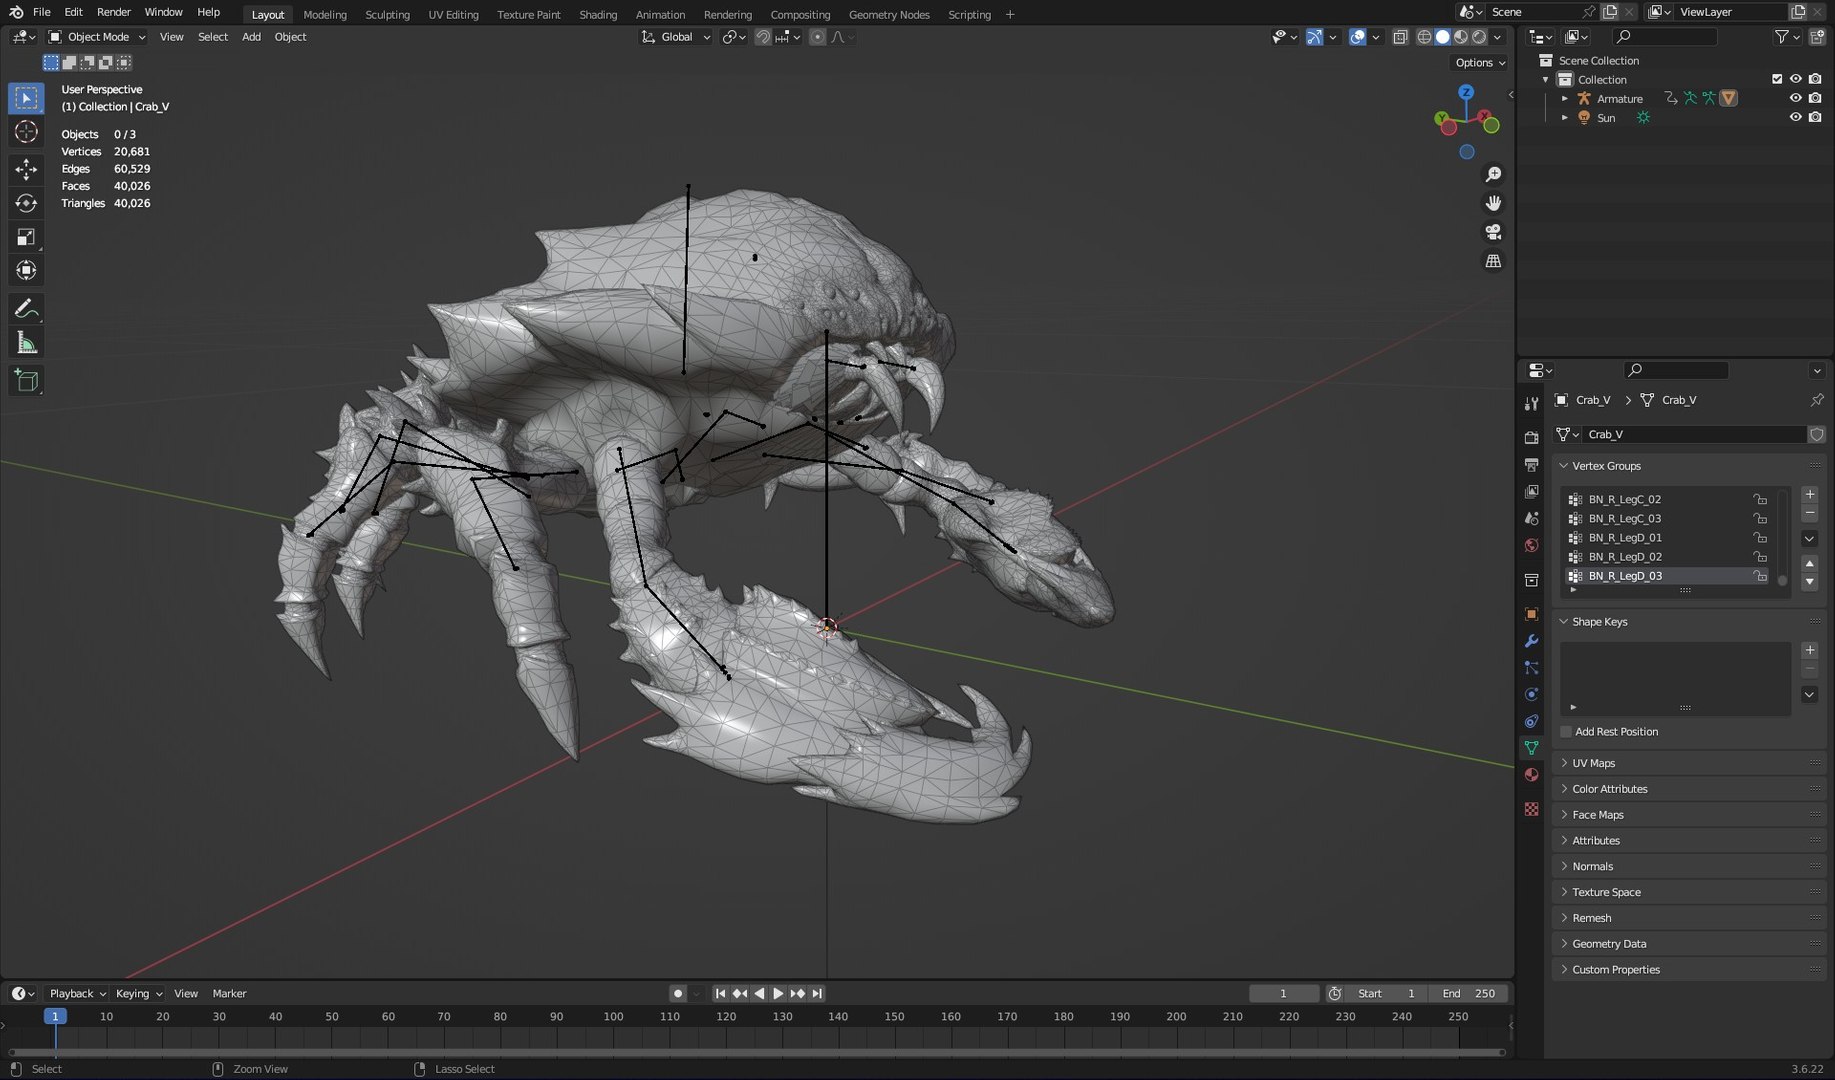Click the Blender logo menu icon
This screenshot has width=1835, height=1080.
tap(15, 12)
